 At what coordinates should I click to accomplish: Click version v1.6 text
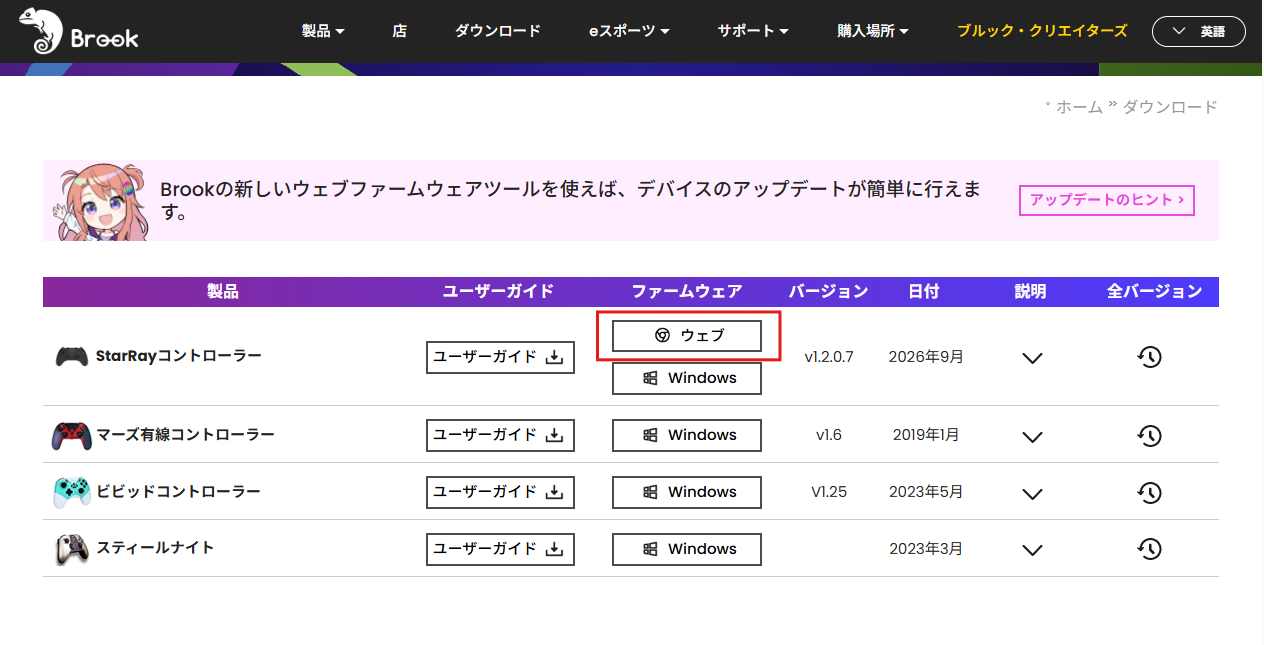click(829, 435)
